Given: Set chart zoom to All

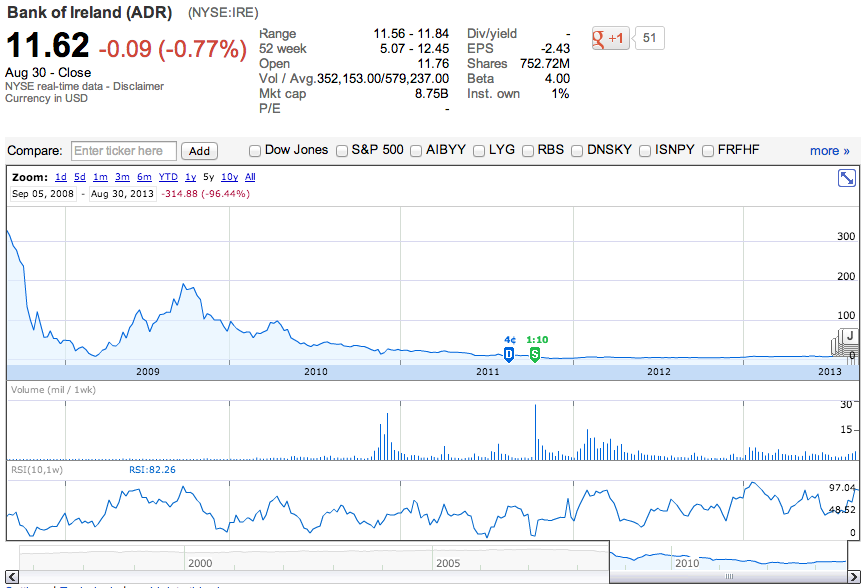Looking at the screenshot, I should [x=250, y=177].
